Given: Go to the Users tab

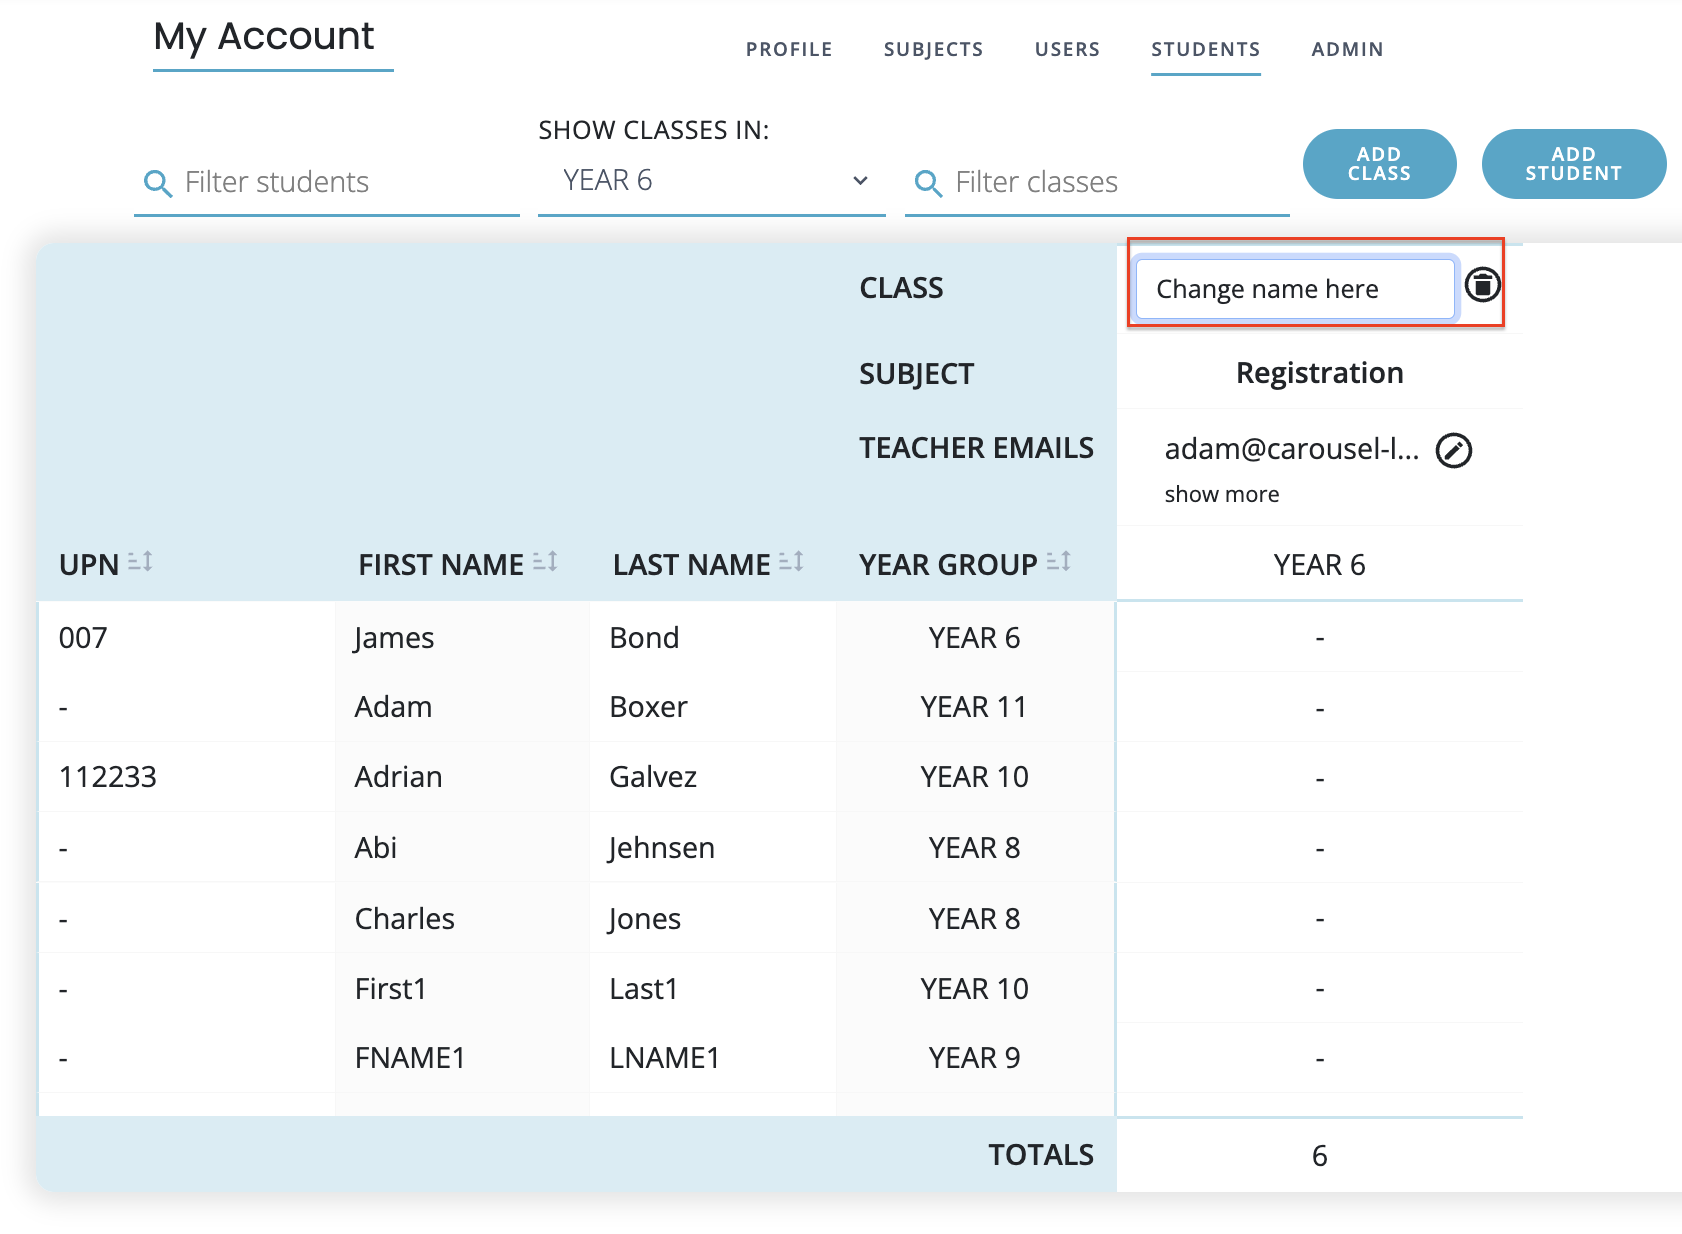Looking at the screenshot, I should (1067, 50).
